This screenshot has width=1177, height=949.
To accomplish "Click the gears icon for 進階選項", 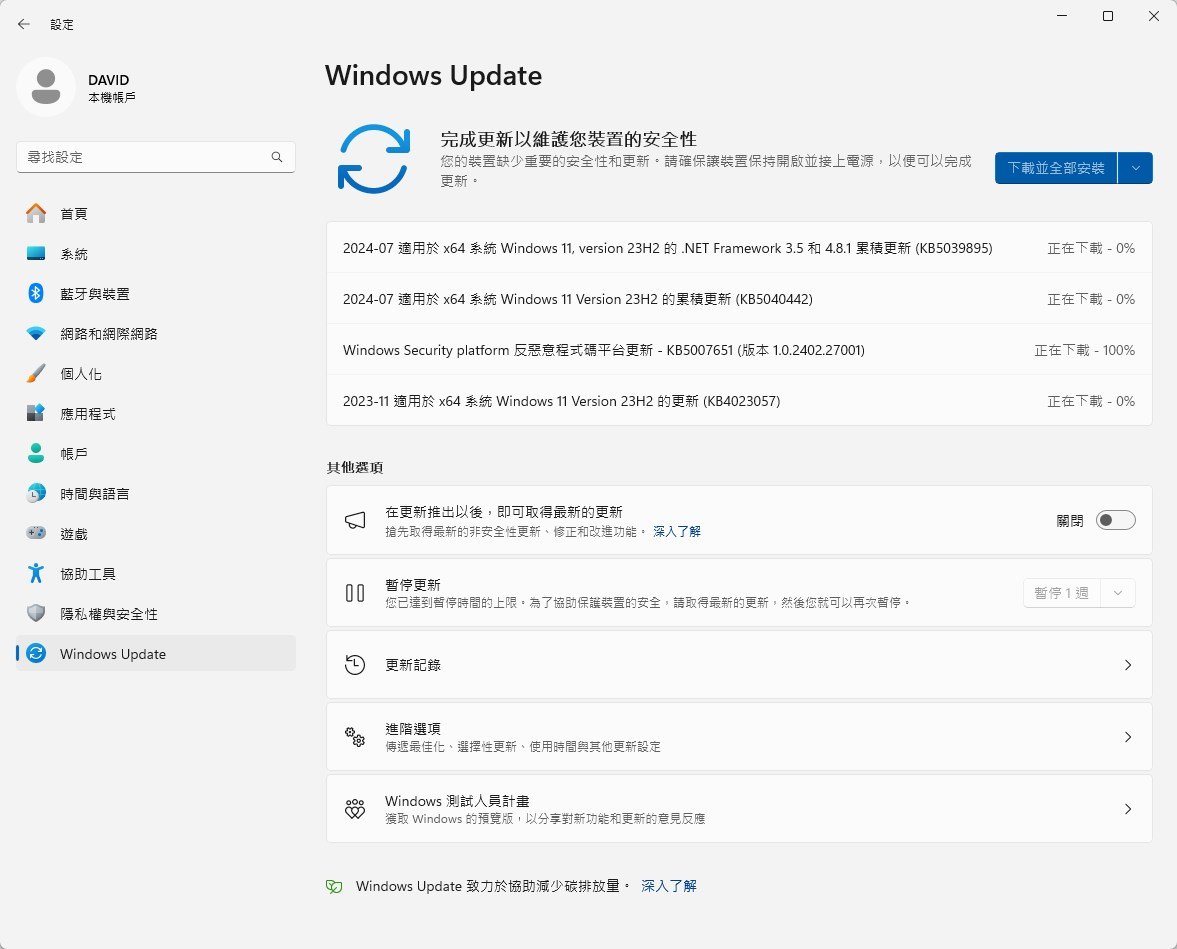I will tap(355, 737).
